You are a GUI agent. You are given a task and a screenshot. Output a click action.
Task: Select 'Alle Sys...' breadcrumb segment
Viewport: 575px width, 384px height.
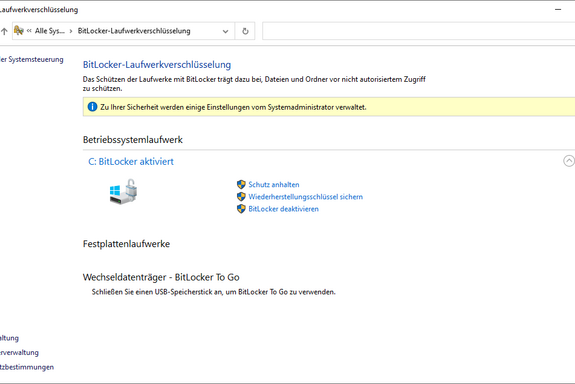point(50,31)
